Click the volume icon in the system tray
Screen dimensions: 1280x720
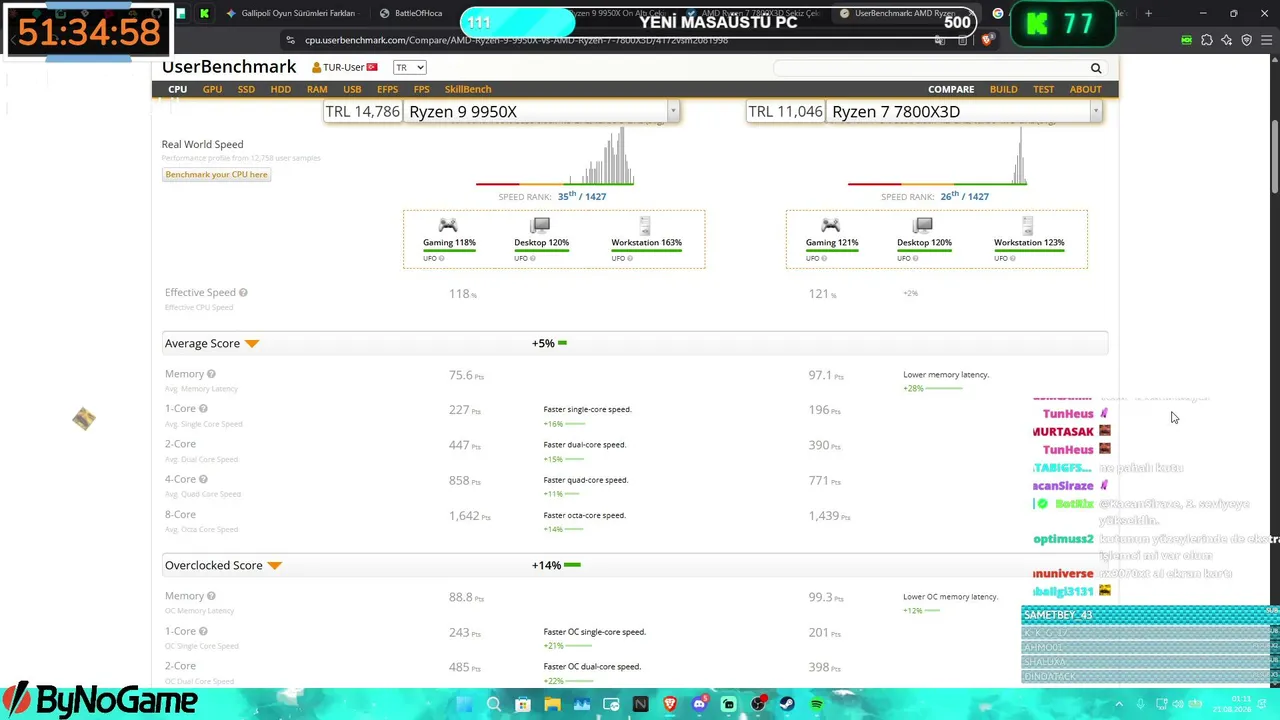(x=1176, y=704)
